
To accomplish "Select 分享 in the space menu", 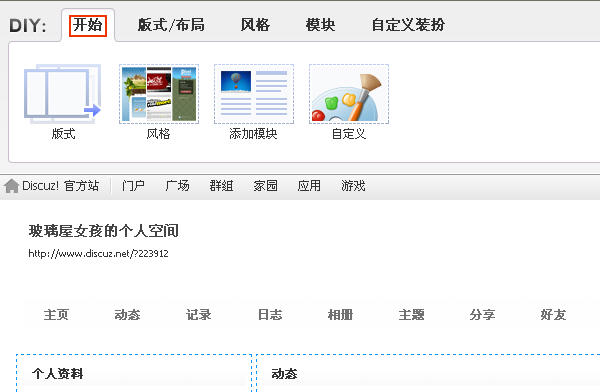I will tap(482, 315).
